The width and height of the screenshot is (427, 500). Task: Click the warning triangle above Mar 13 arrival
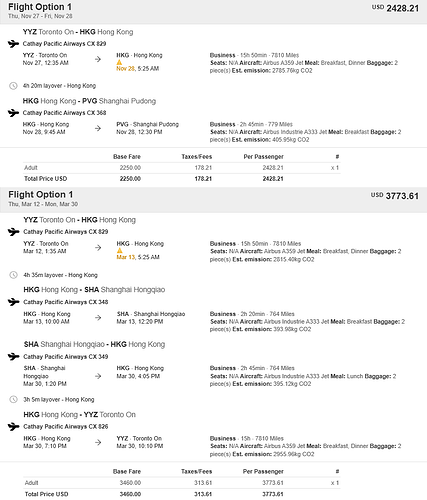[120, 251]
